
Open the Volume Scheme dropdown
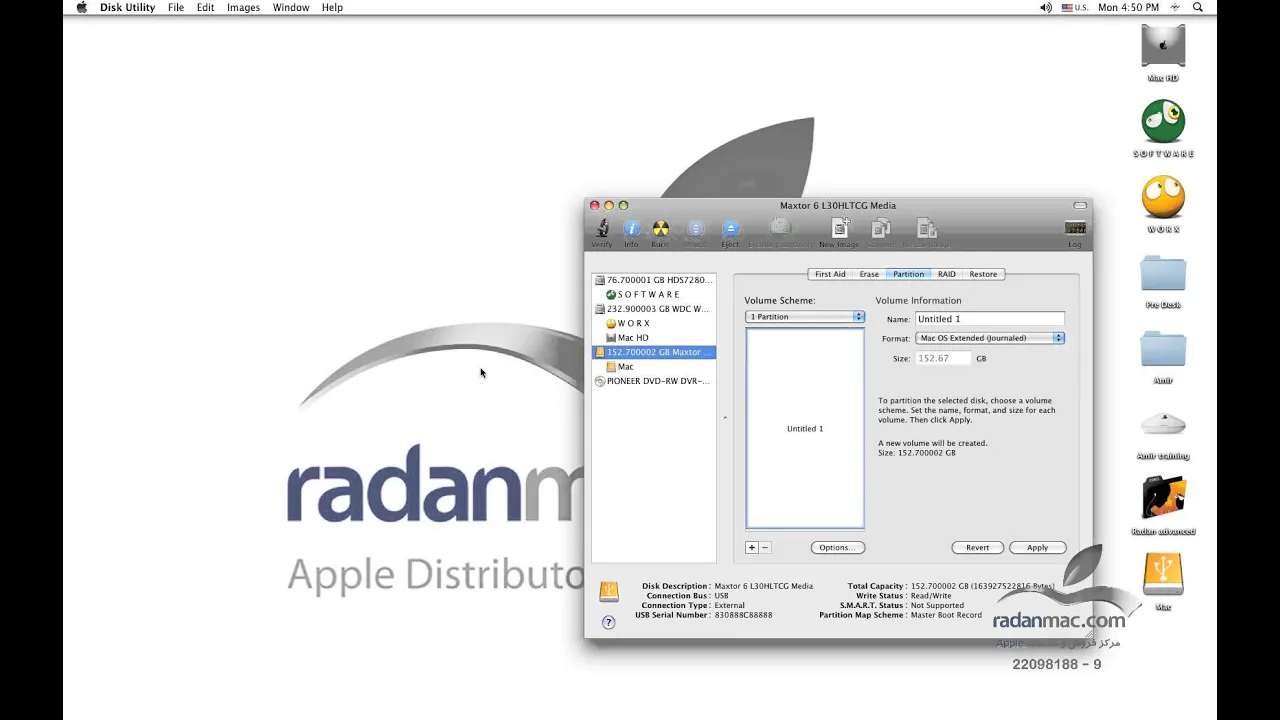pos(805,317)
